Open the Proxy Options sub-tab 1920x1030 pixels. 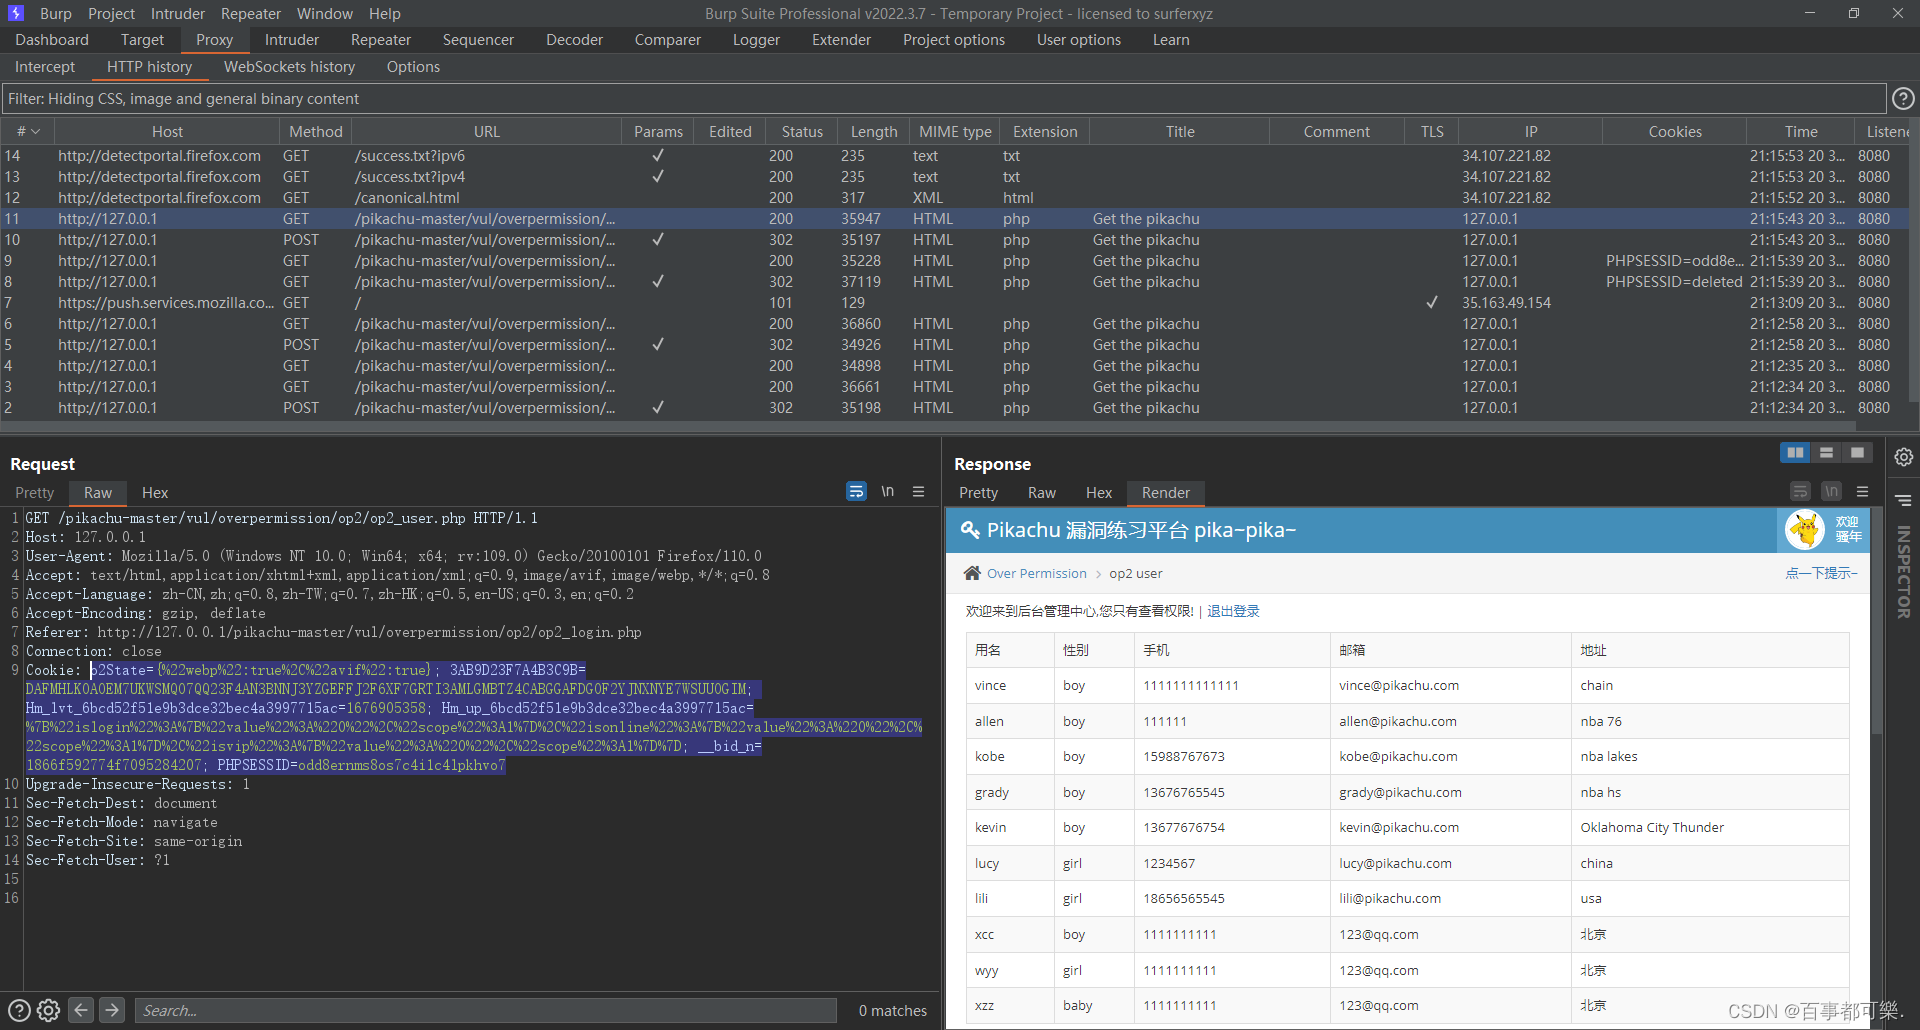click(413, 67)
